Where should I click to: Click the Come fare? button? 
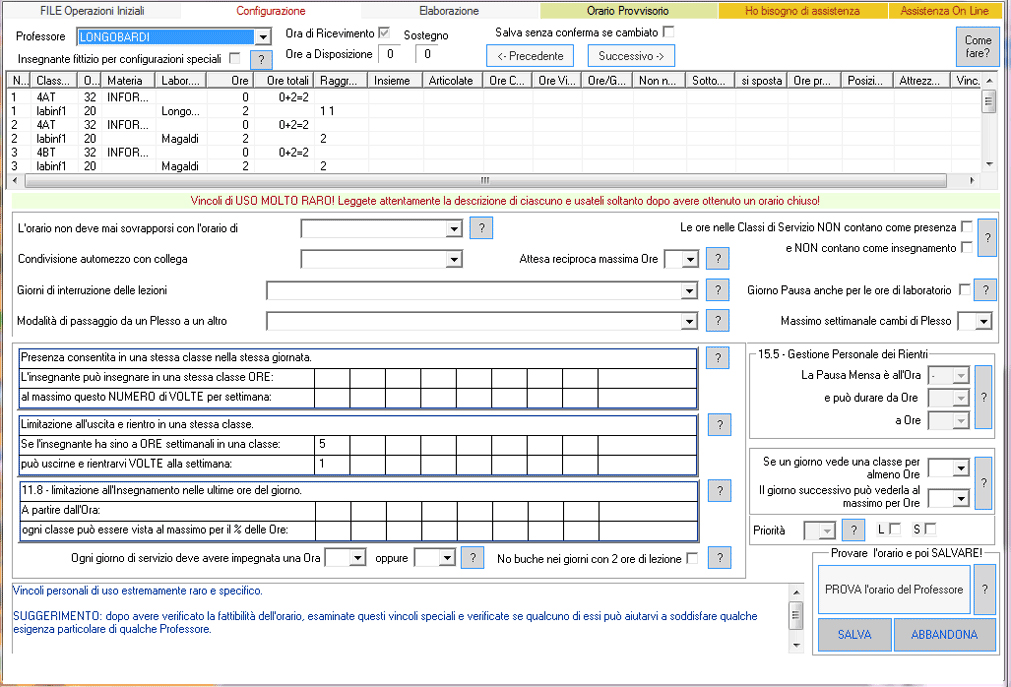pos(977,46)
